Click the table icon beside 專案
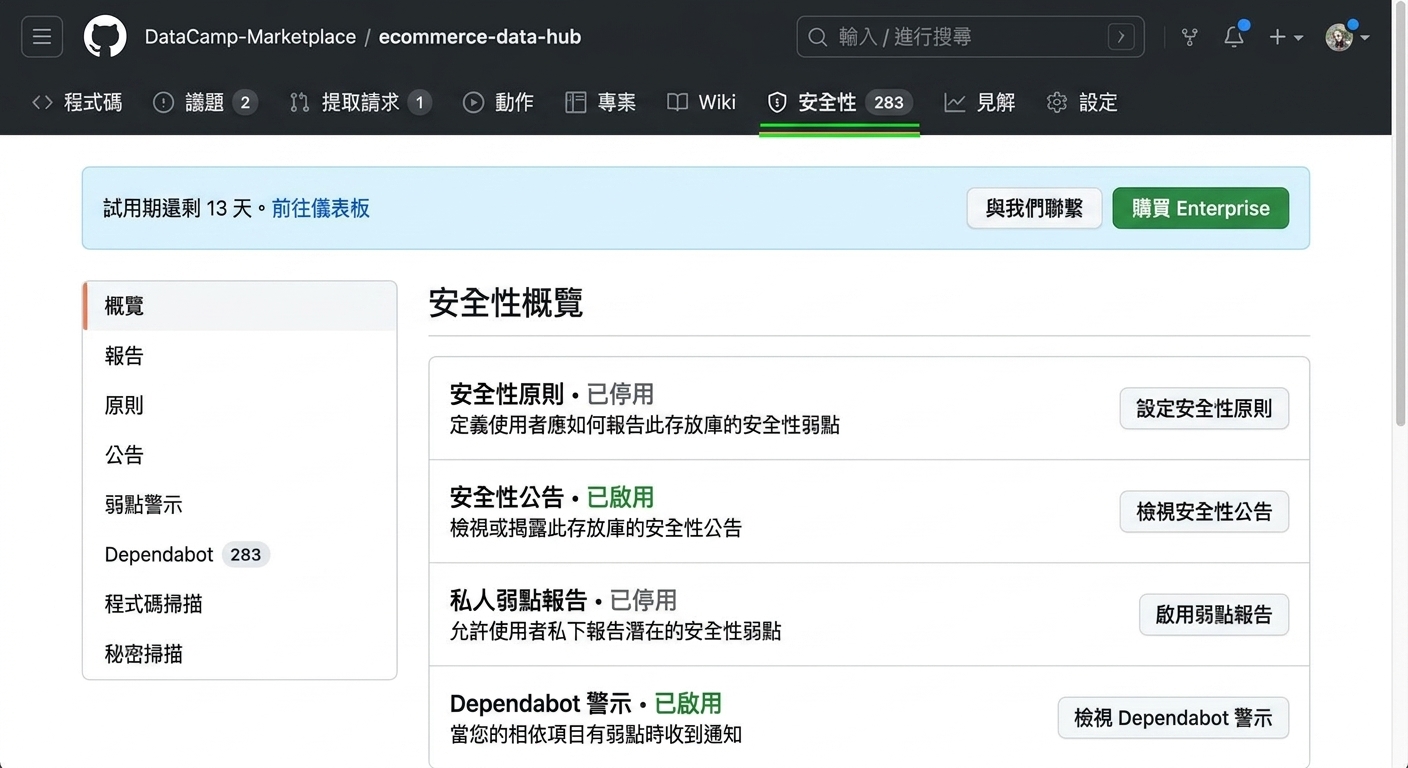 (575, 102)
